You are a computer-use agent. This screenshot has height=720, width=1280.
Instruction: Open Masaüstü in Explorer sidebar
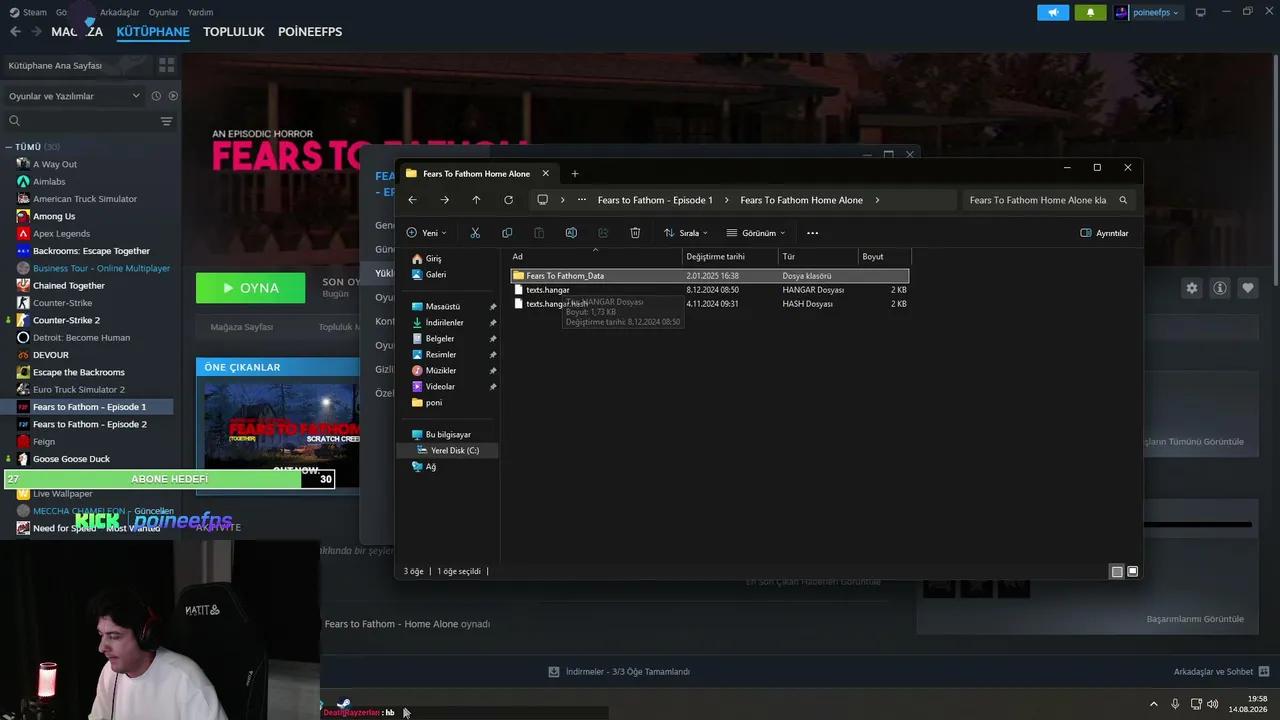pos(436,306)
